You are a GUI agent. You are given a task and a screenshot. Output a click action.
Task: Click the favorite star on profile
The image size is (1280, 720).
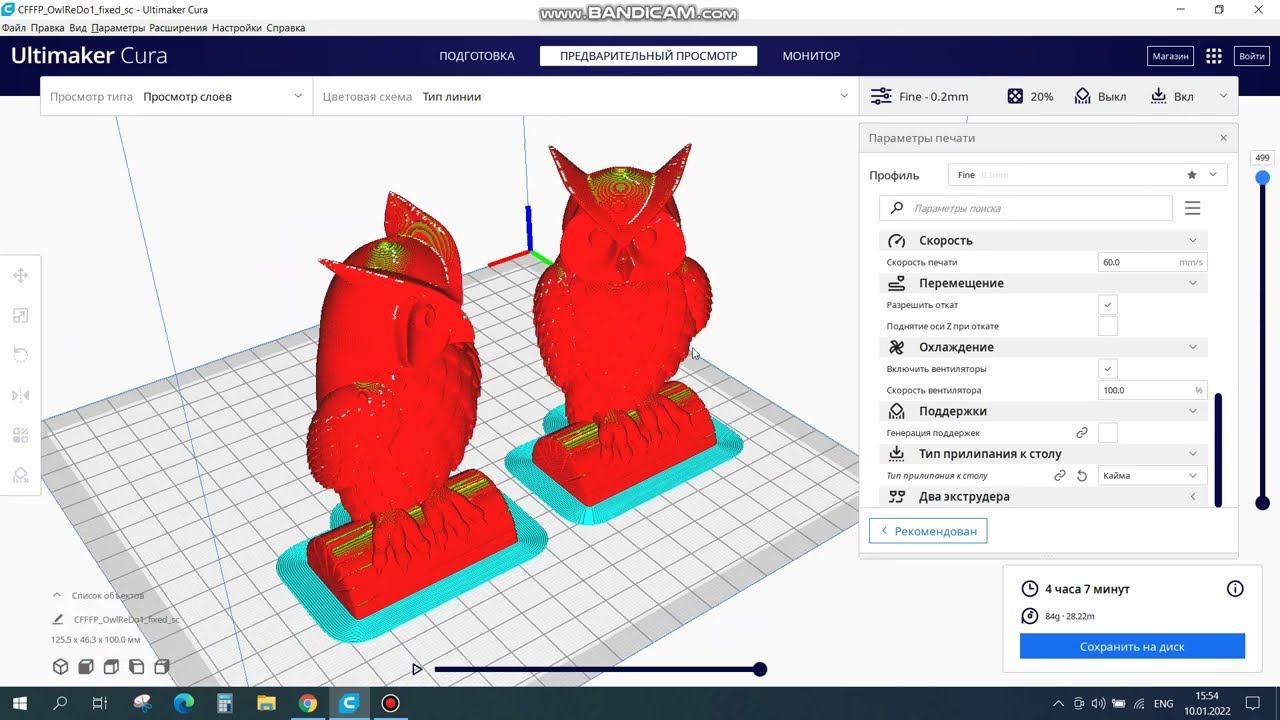[x=1191, y=175]
